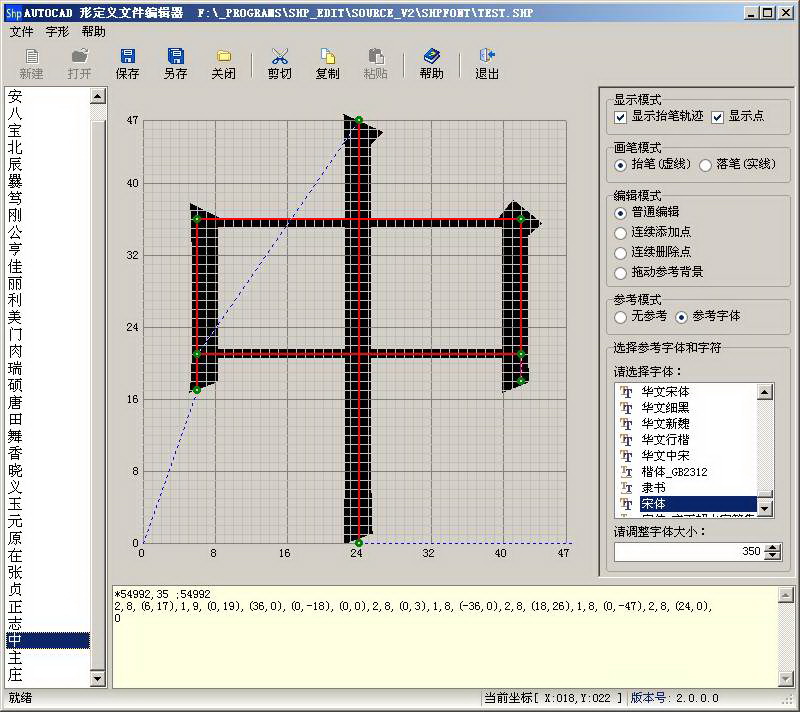Click the 粘贴 (Paste) toolbar icon
800x712 pixels.
coord(376,57)
